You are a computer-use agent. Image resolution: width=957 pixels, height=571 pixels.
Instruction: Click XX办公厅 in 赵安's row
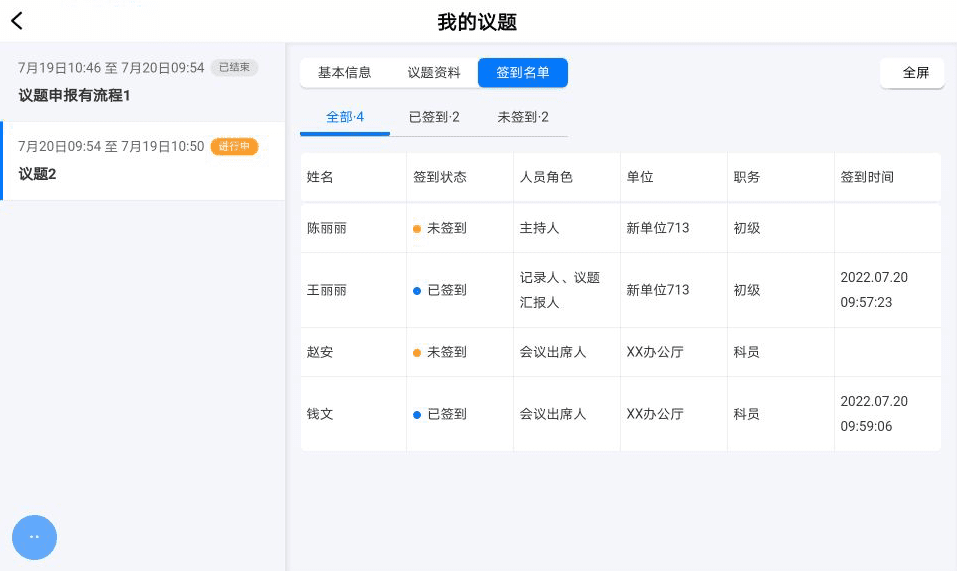click(x=655, y=352)
